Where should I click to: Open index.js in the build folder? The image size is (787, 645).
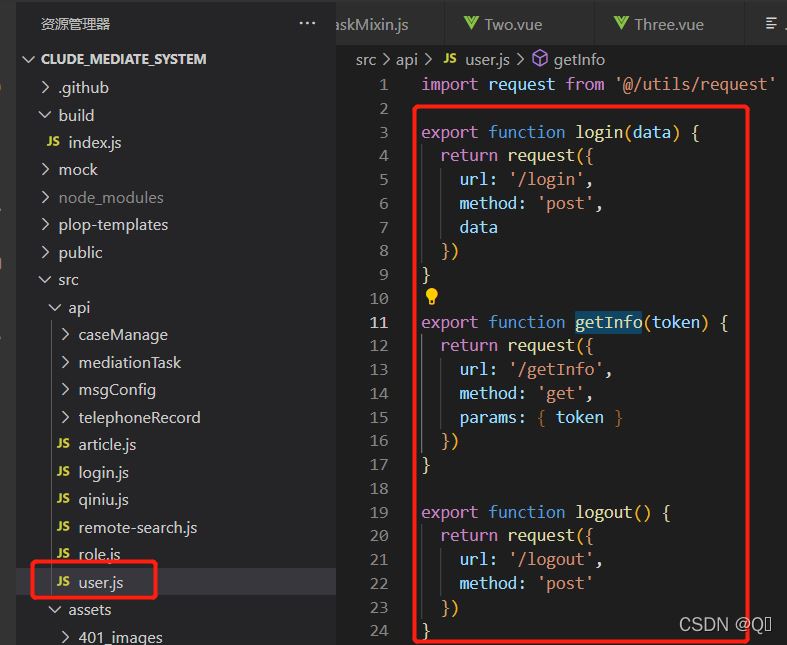[x=95, y=143]
